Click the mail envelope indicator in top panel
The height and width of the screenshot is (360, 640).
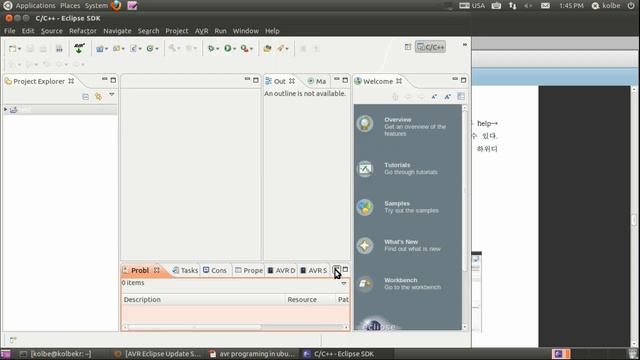[545, 6]
